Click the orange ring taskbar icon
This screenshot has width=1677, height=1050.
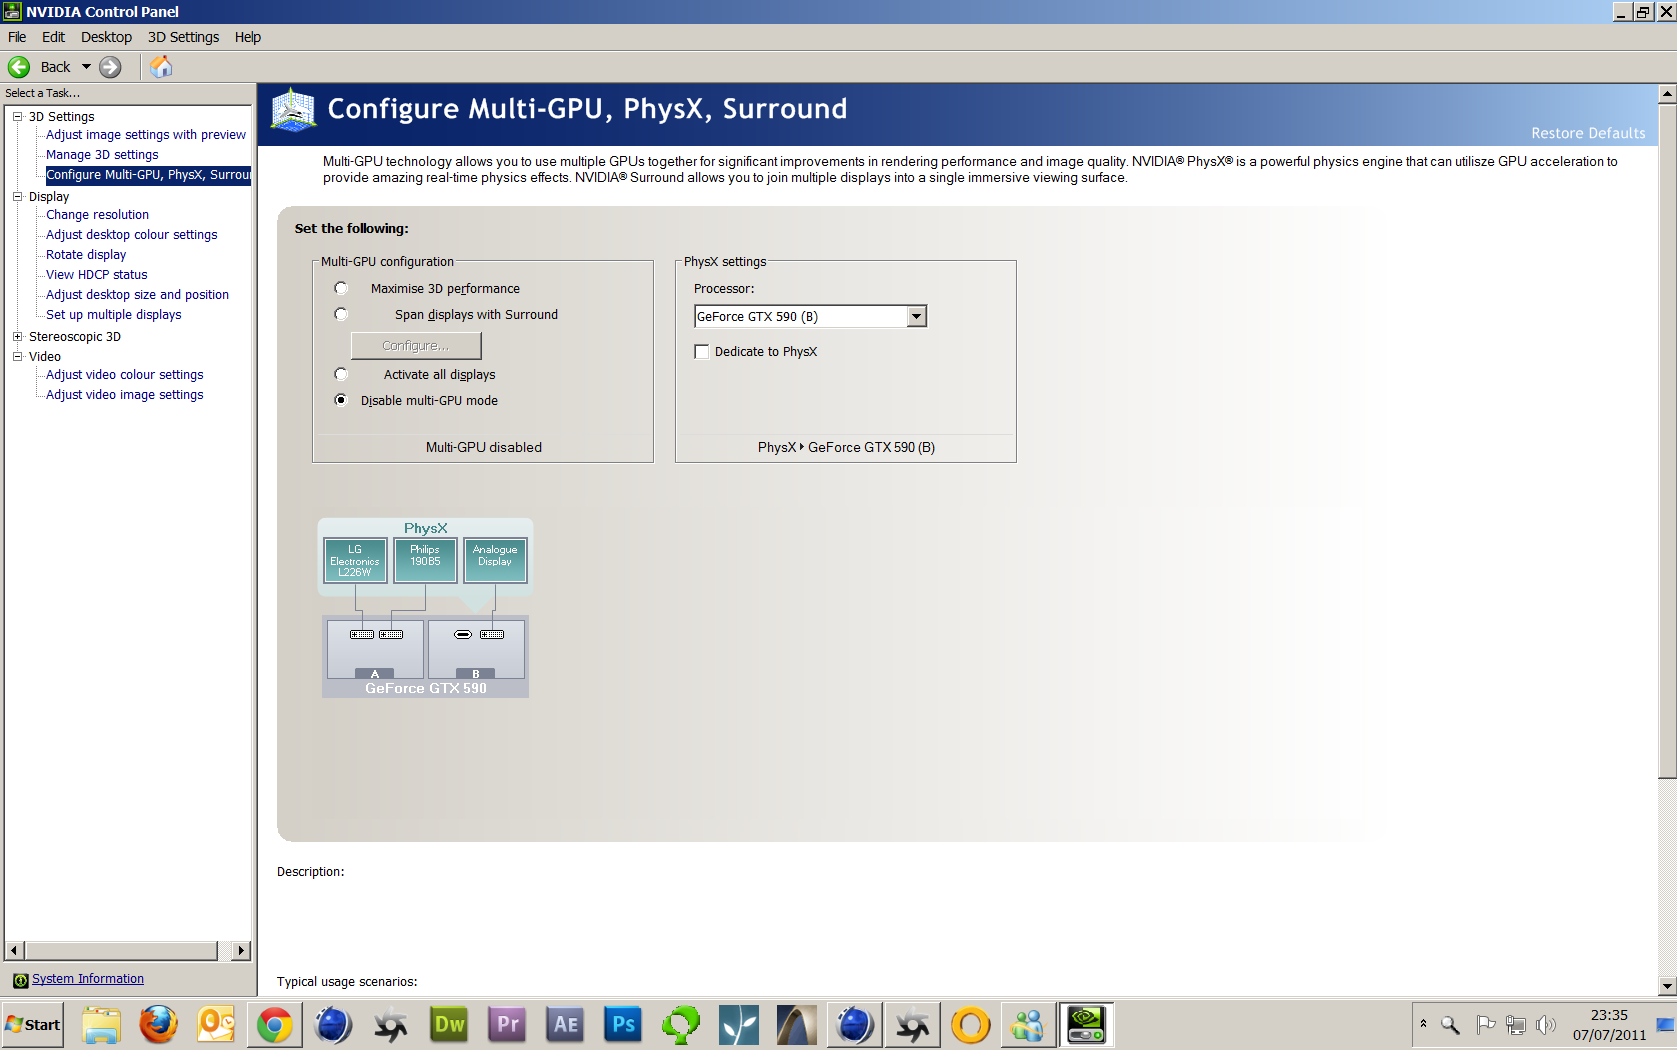(971, 1025)
